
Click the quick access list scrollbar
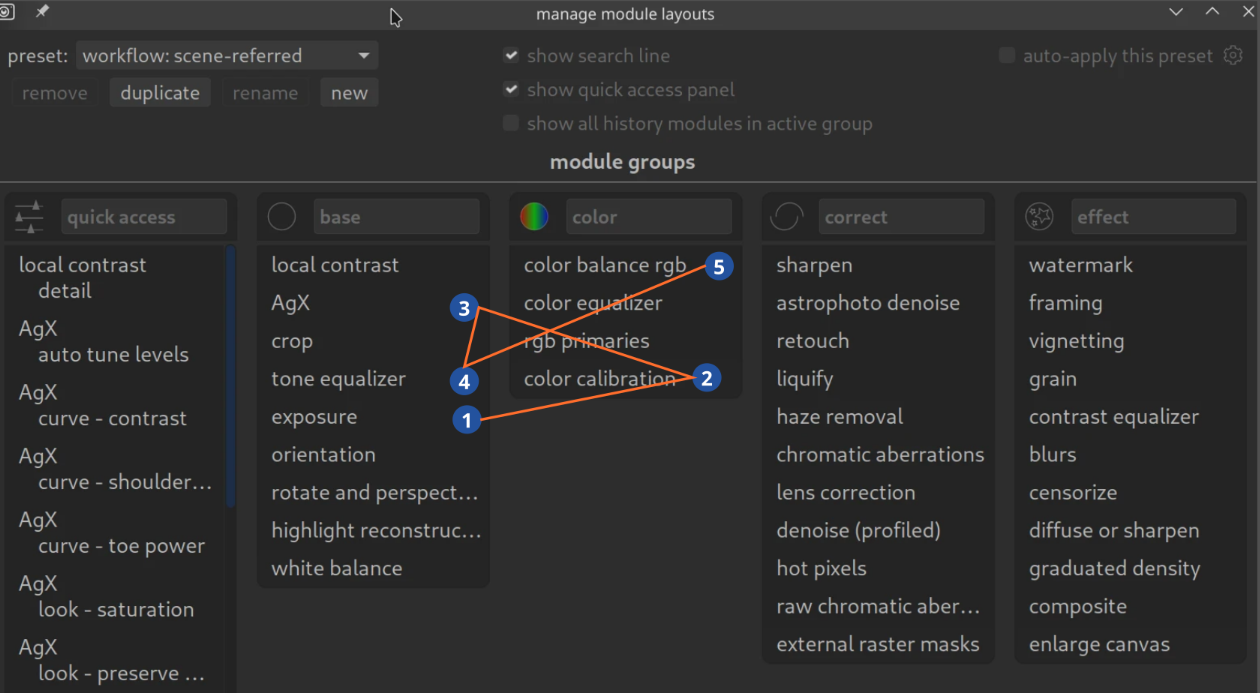[x=231, y=380]
